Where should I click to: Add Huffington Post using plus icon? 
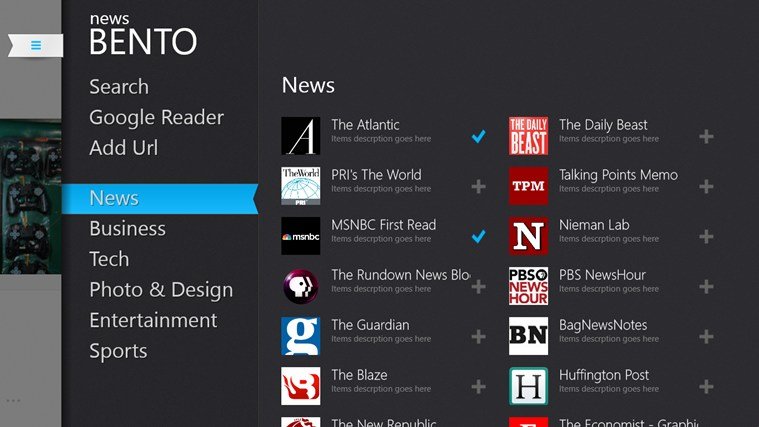[x=706, y=386]
